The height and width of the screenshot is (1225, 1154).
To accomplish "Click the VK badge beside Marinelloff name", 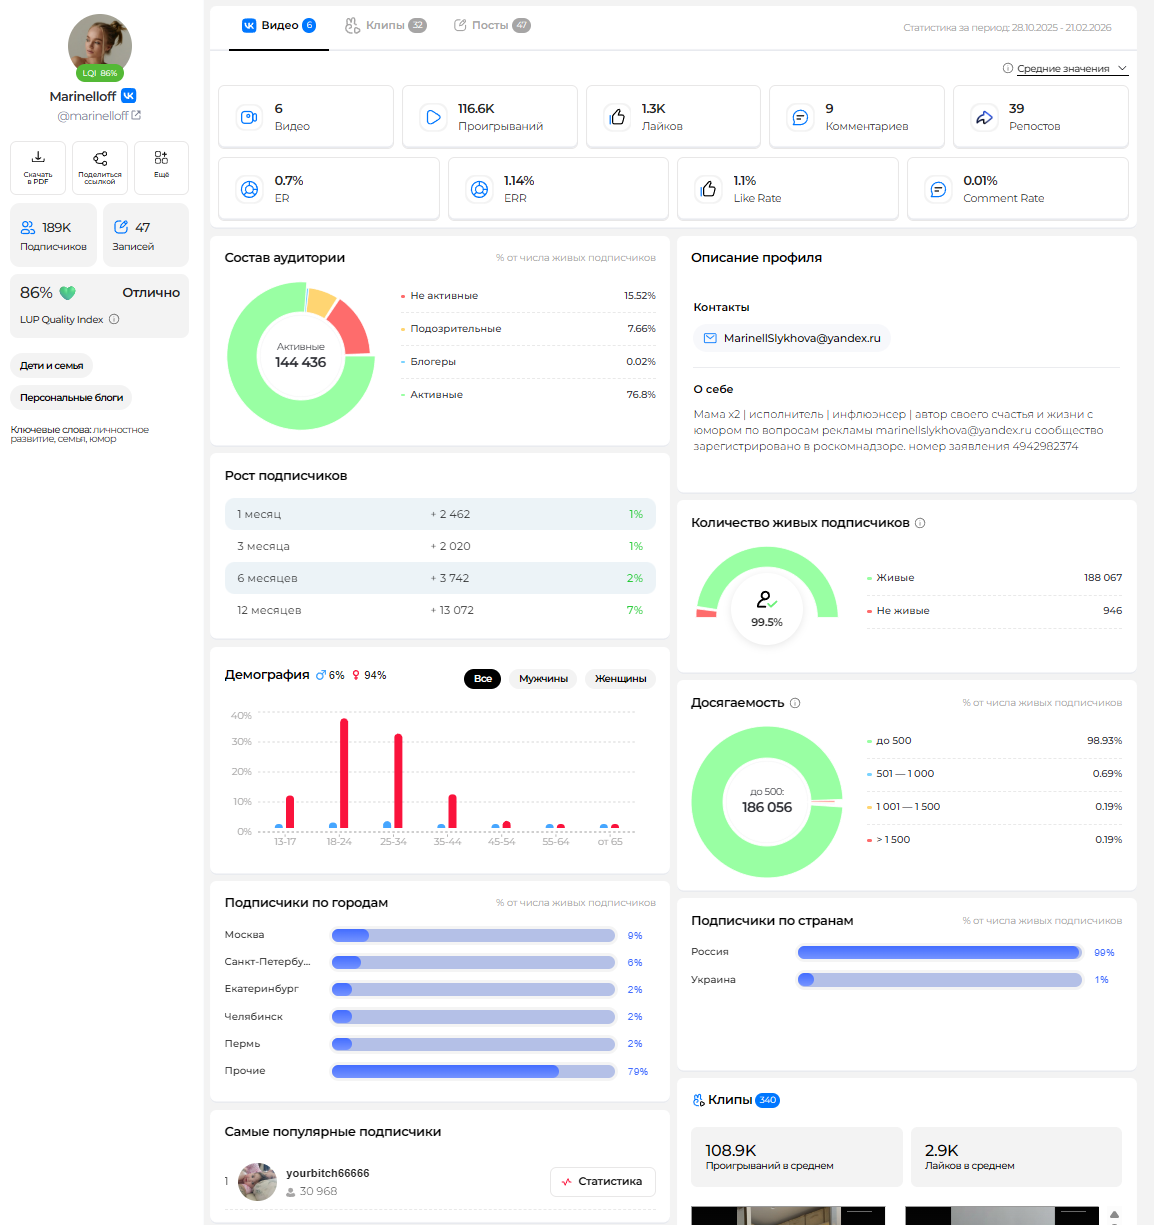I will [128, 96].
